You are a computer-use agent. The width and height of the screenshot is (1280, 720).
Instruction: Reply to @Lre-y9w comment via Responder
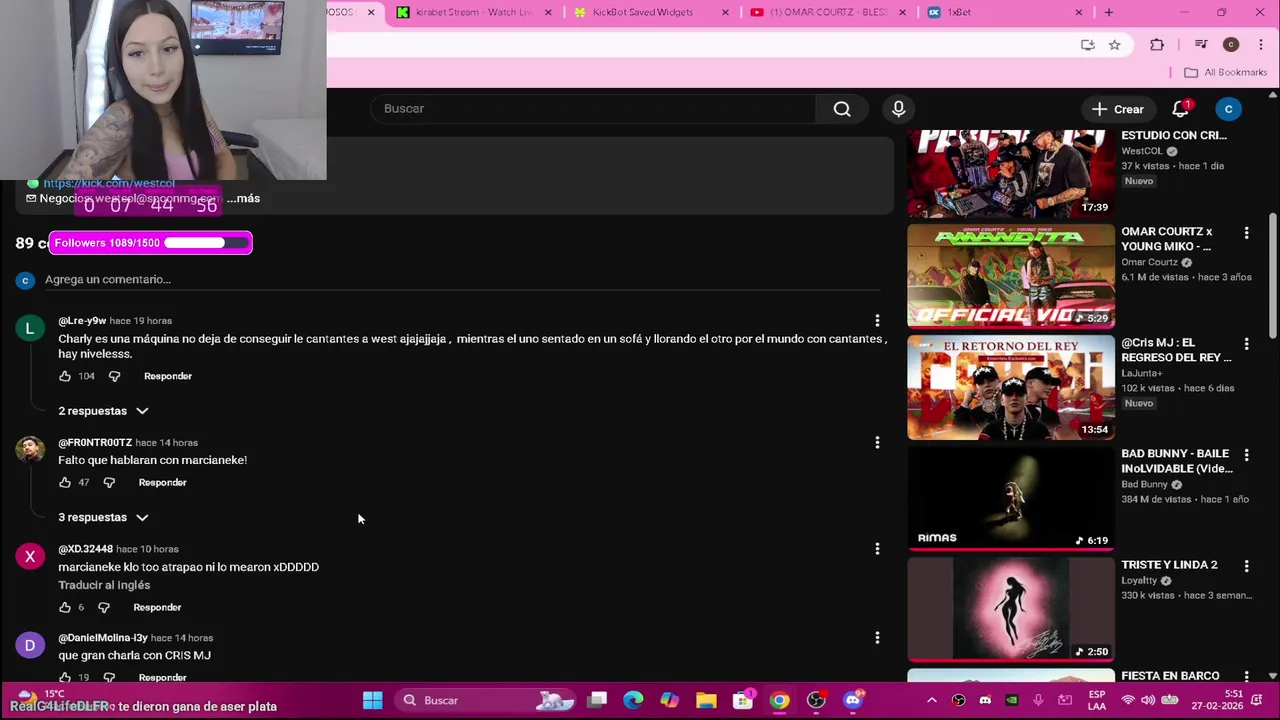pos(168,376)
